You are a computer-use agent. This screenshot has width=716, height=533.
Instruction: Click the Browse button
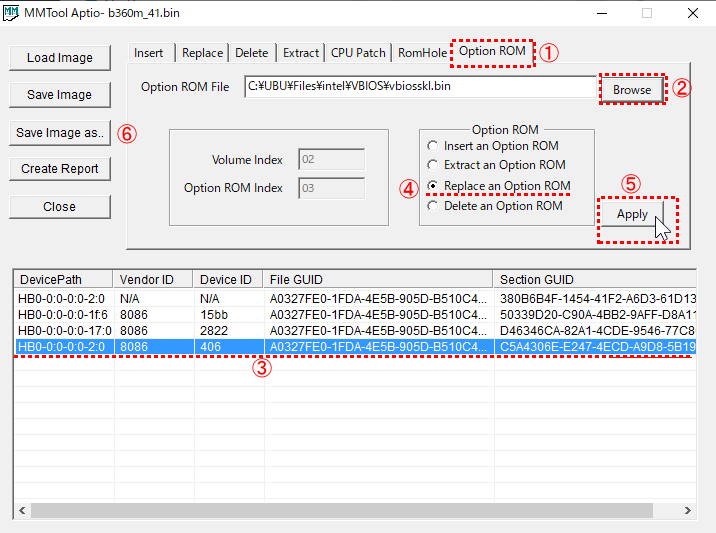(632, 90)
